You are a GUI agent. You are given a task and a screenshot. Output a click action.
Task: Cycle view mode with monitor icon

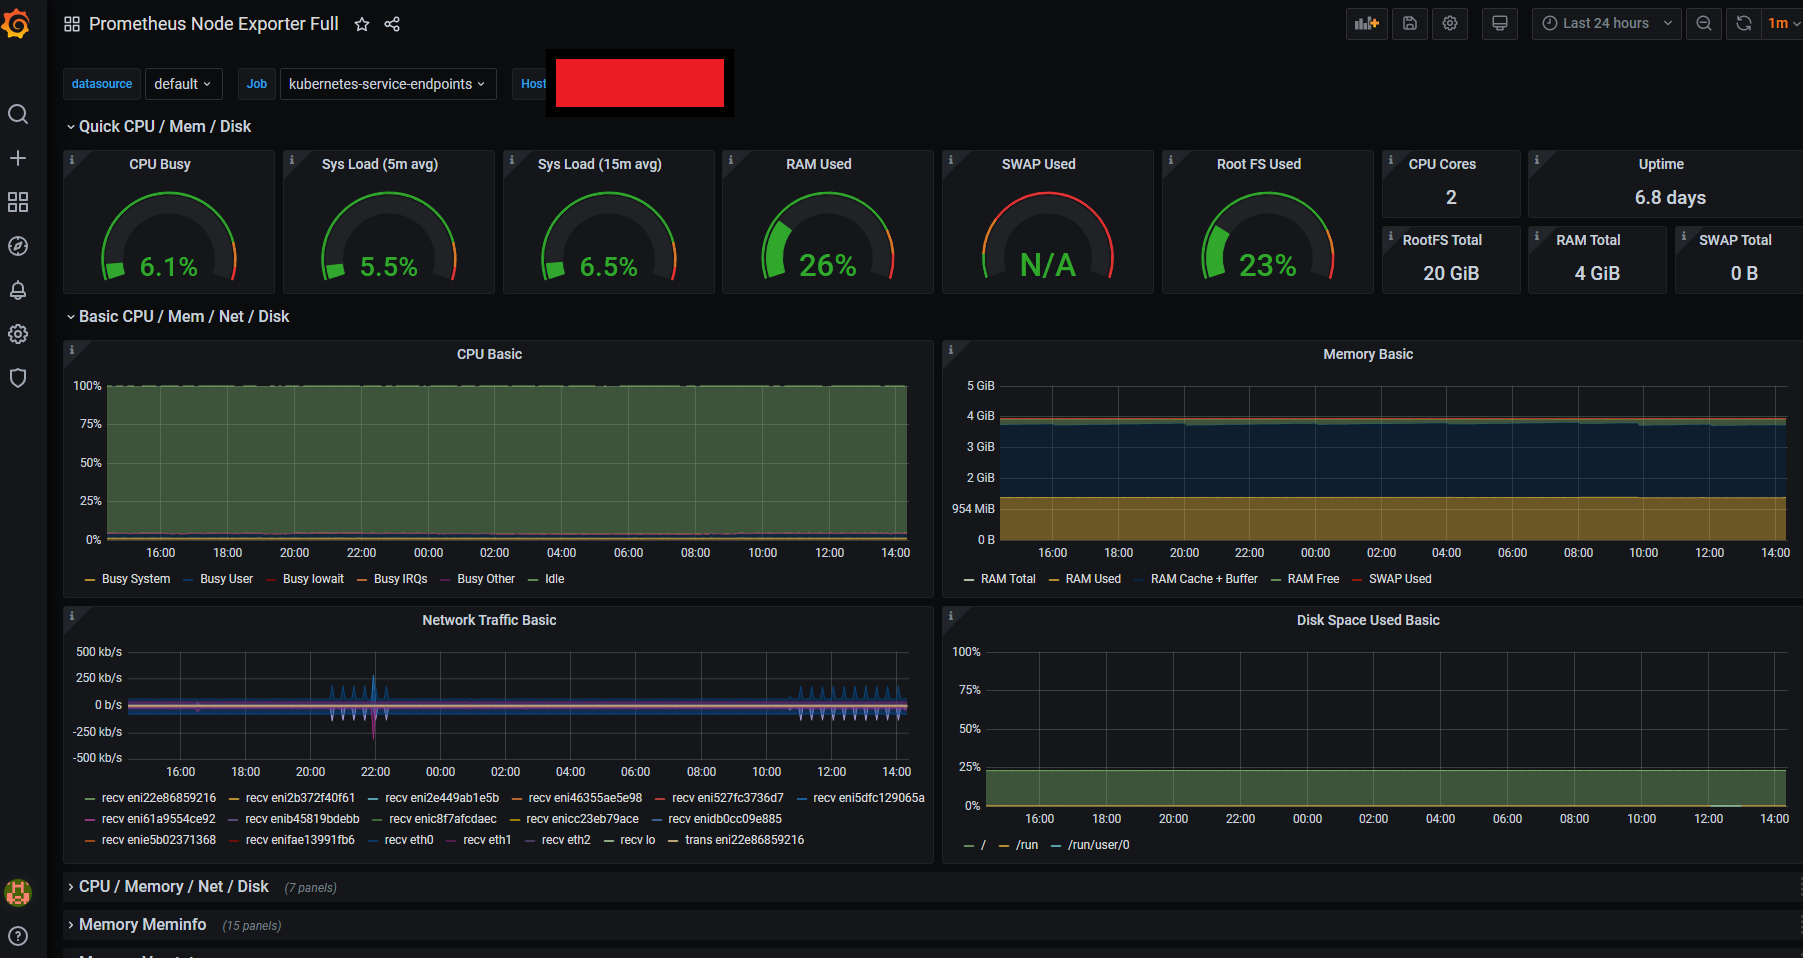(1500, 23)
